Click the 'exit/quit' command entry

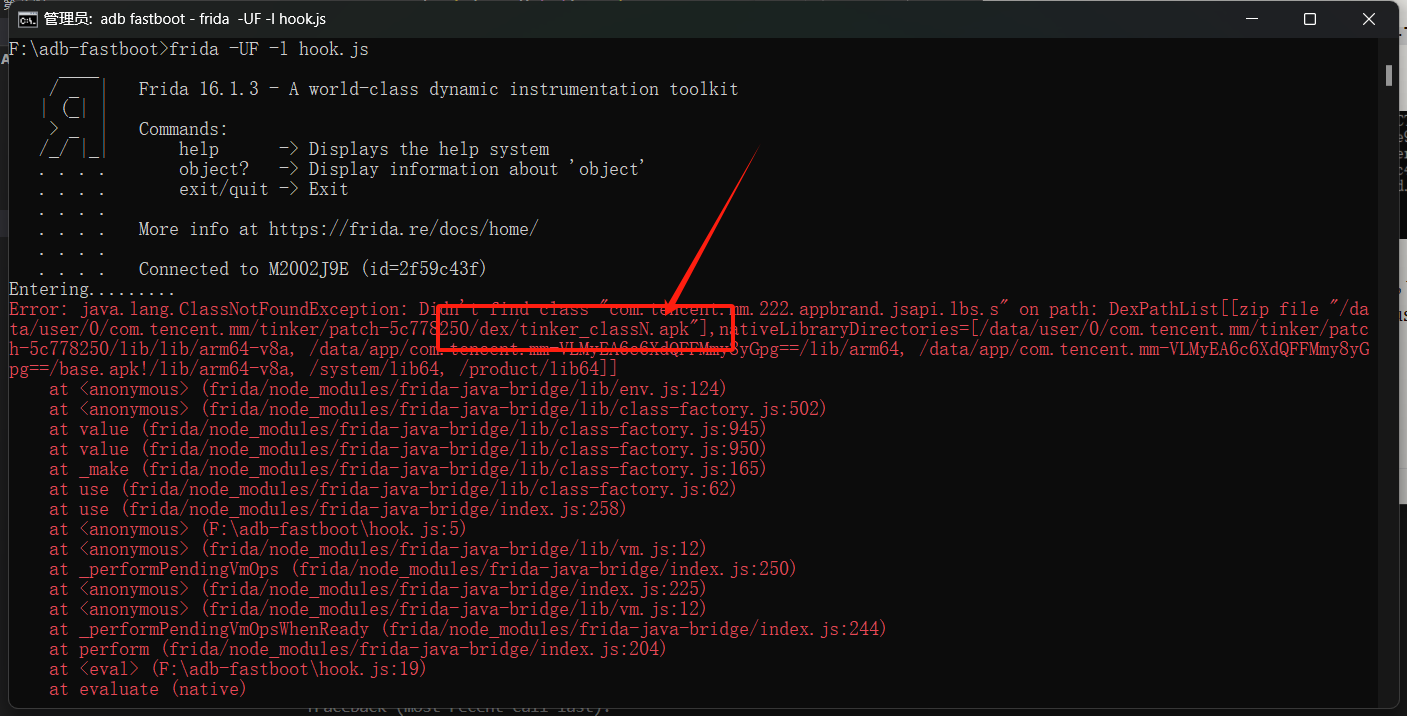224,189
